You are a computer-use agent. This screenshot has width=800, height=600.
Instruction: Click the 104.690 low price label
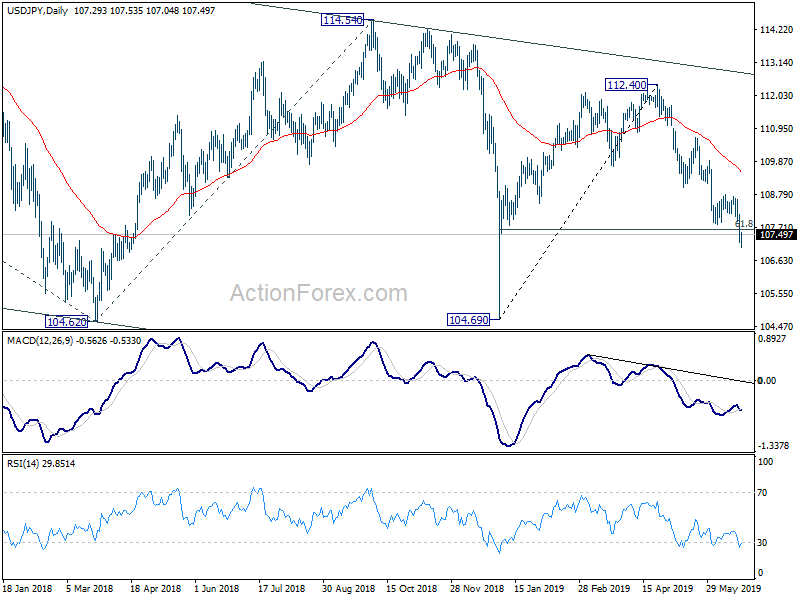(468, 320)
